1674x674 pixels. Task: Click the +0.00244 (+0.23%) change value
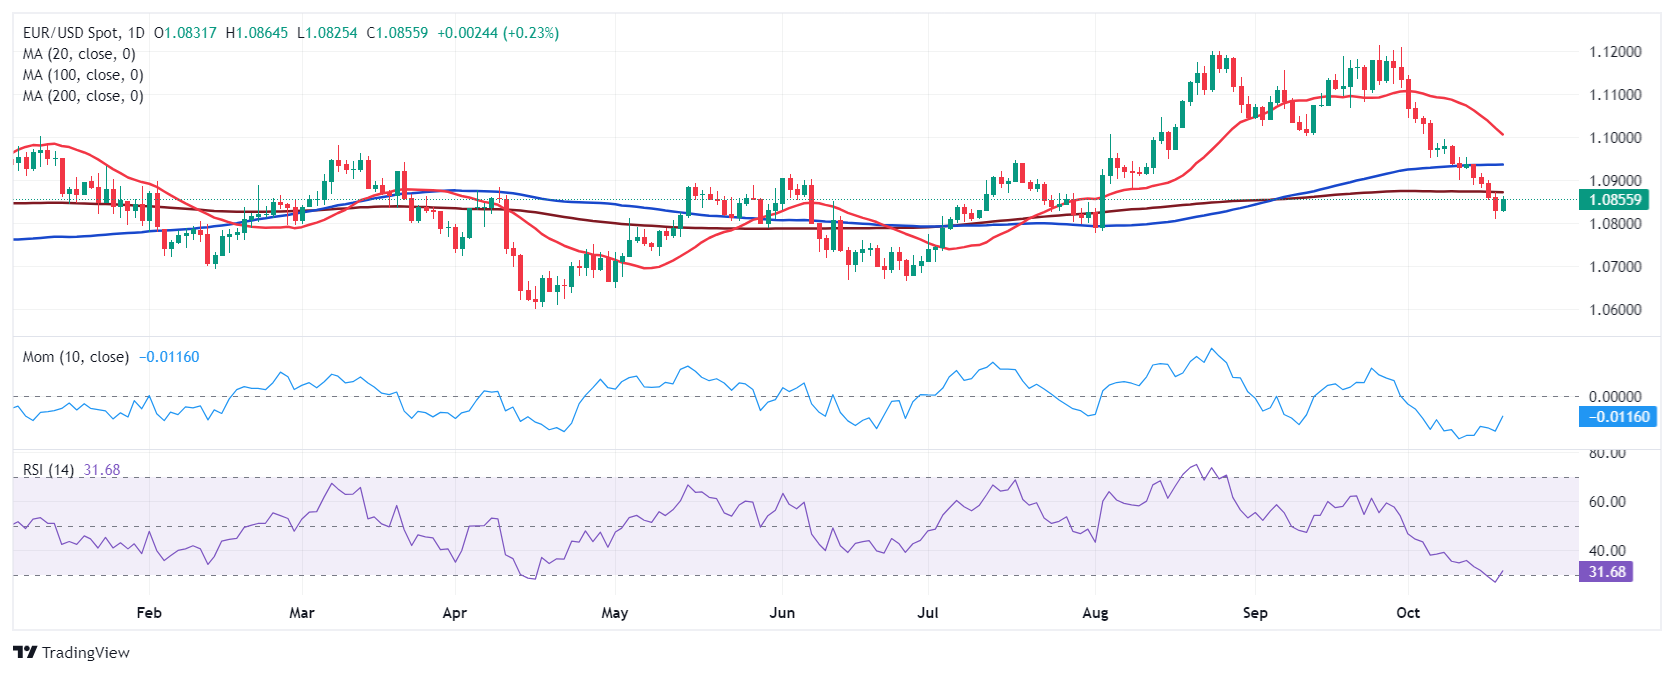click(498, 33)
